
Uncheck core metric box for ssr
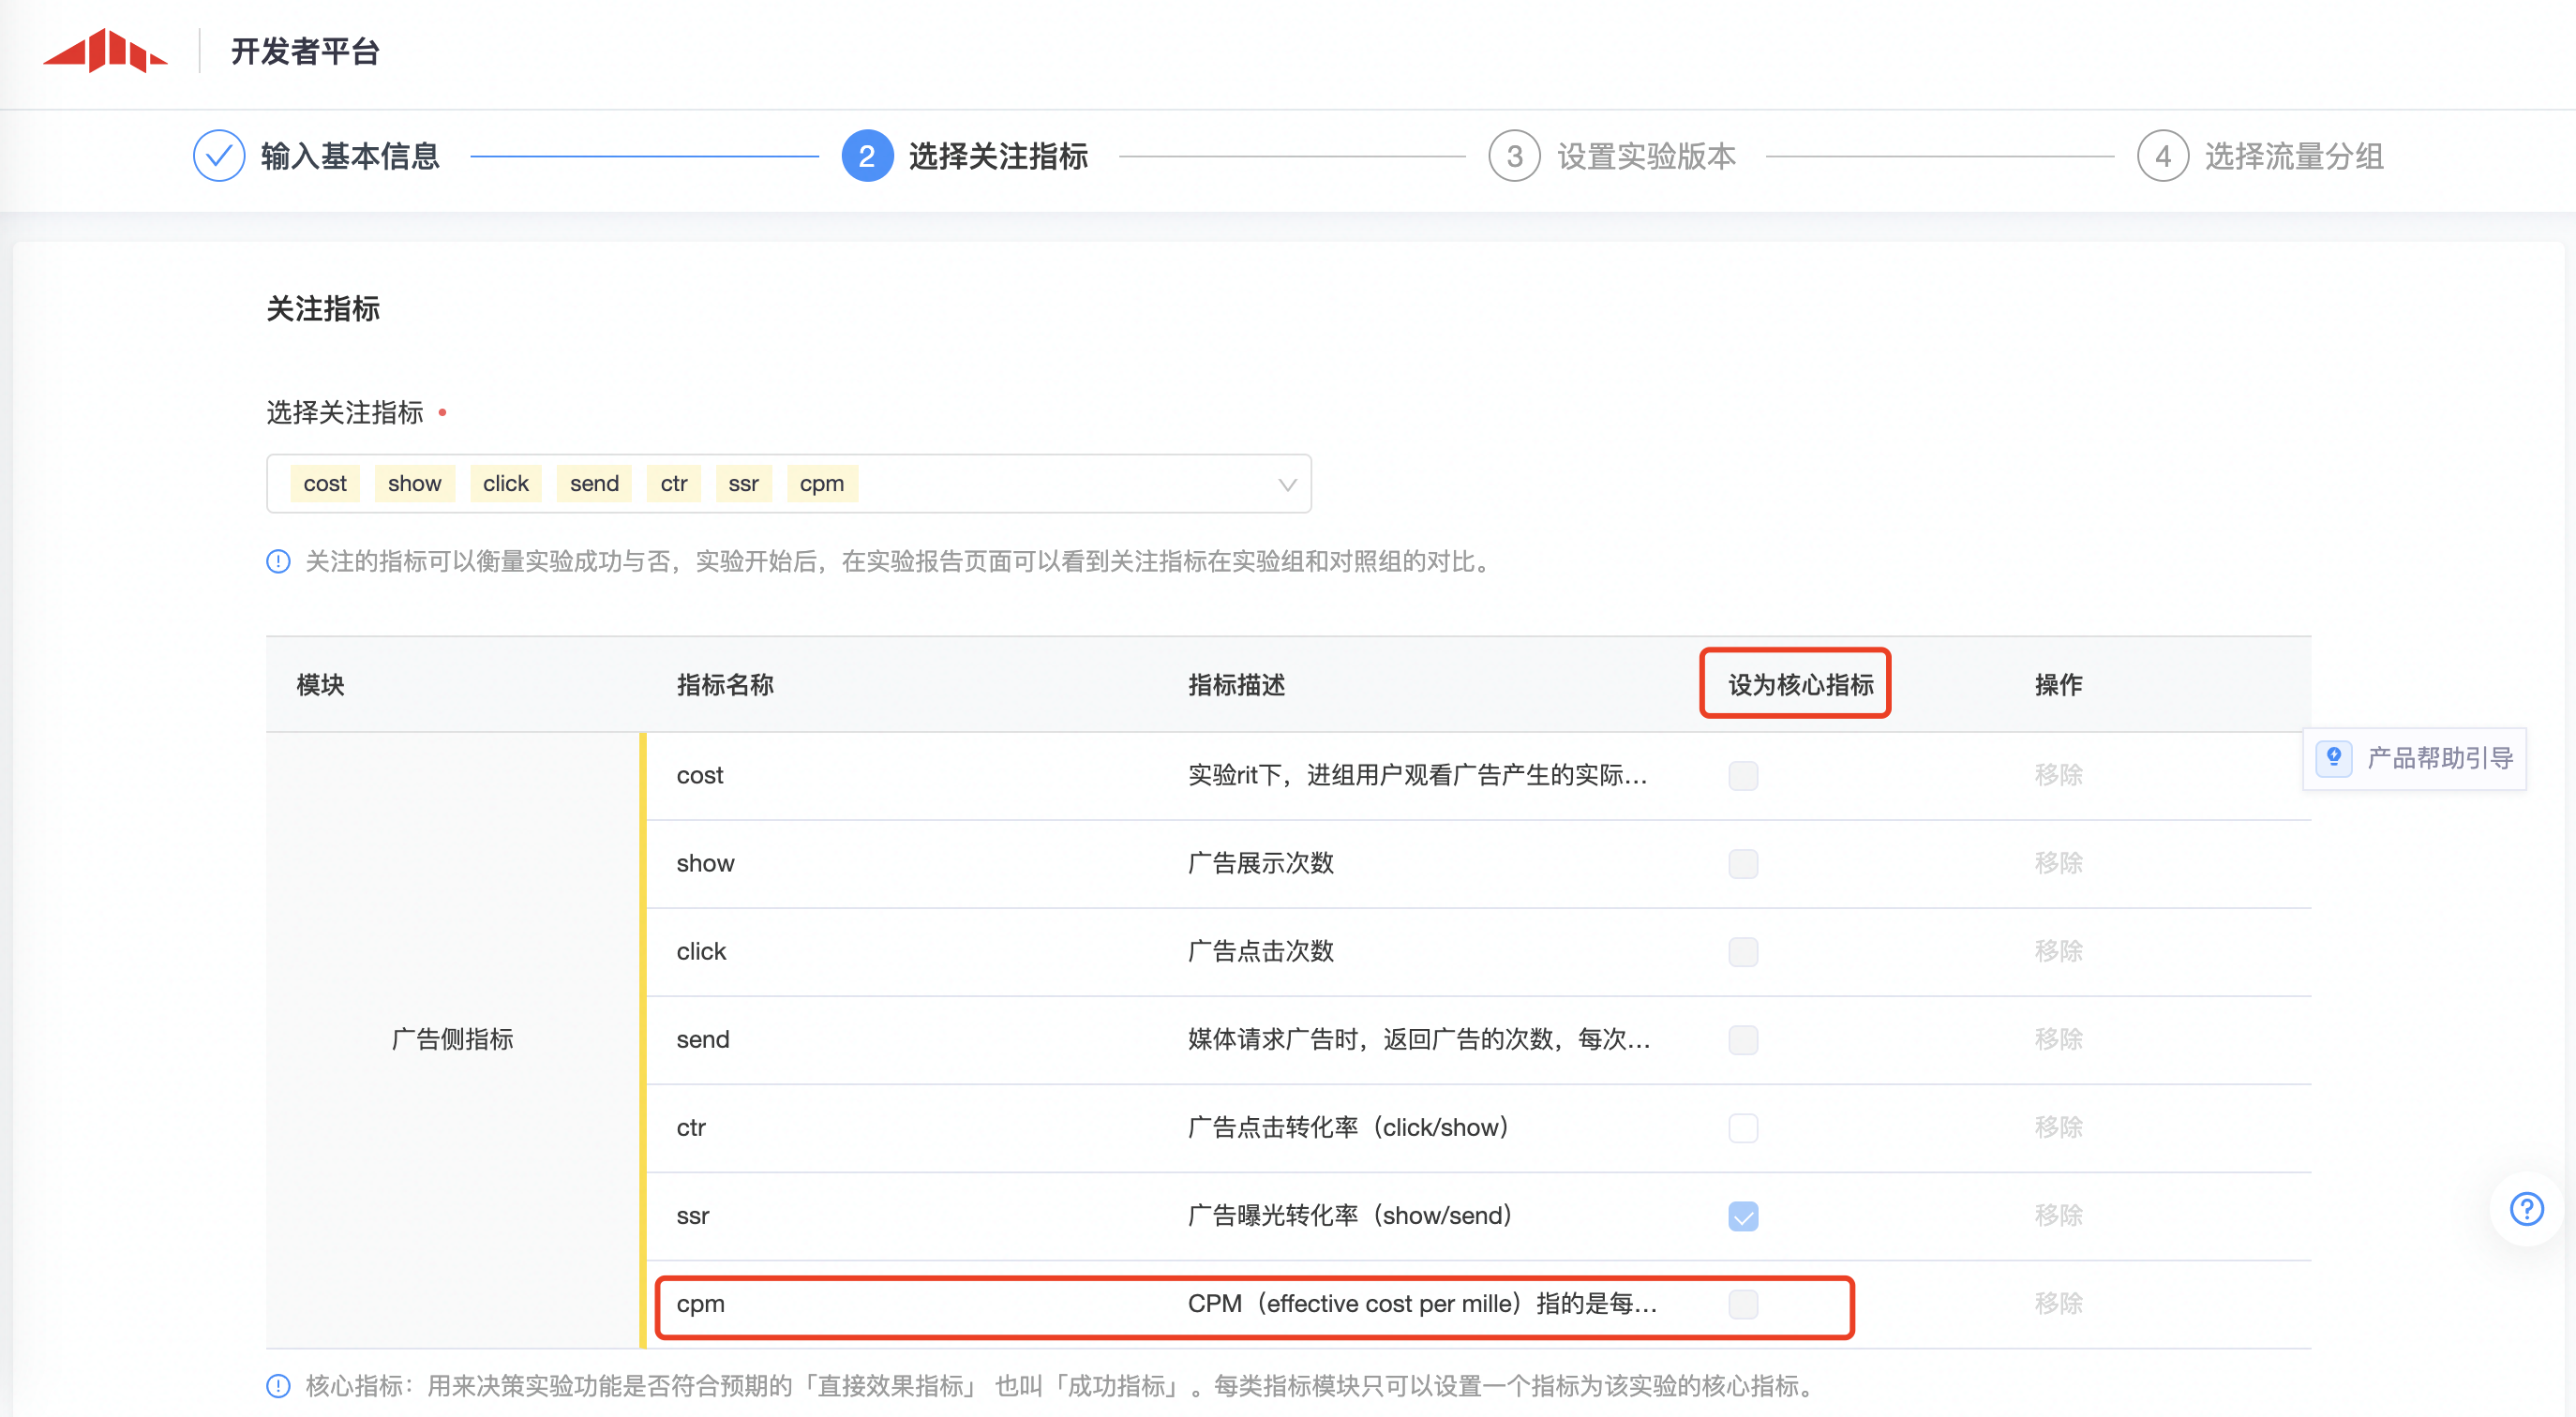click(1743, 1216)
